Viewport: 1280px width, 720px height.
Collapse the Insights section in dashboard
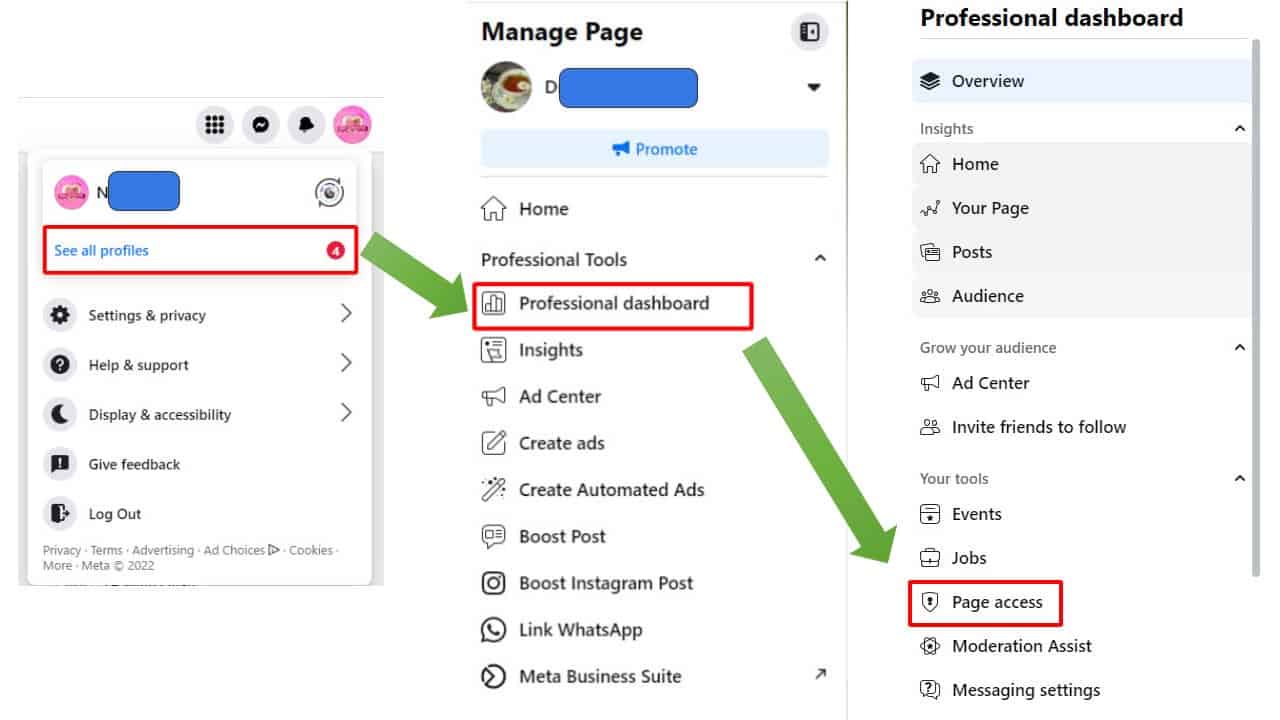tap(1240, 129)
